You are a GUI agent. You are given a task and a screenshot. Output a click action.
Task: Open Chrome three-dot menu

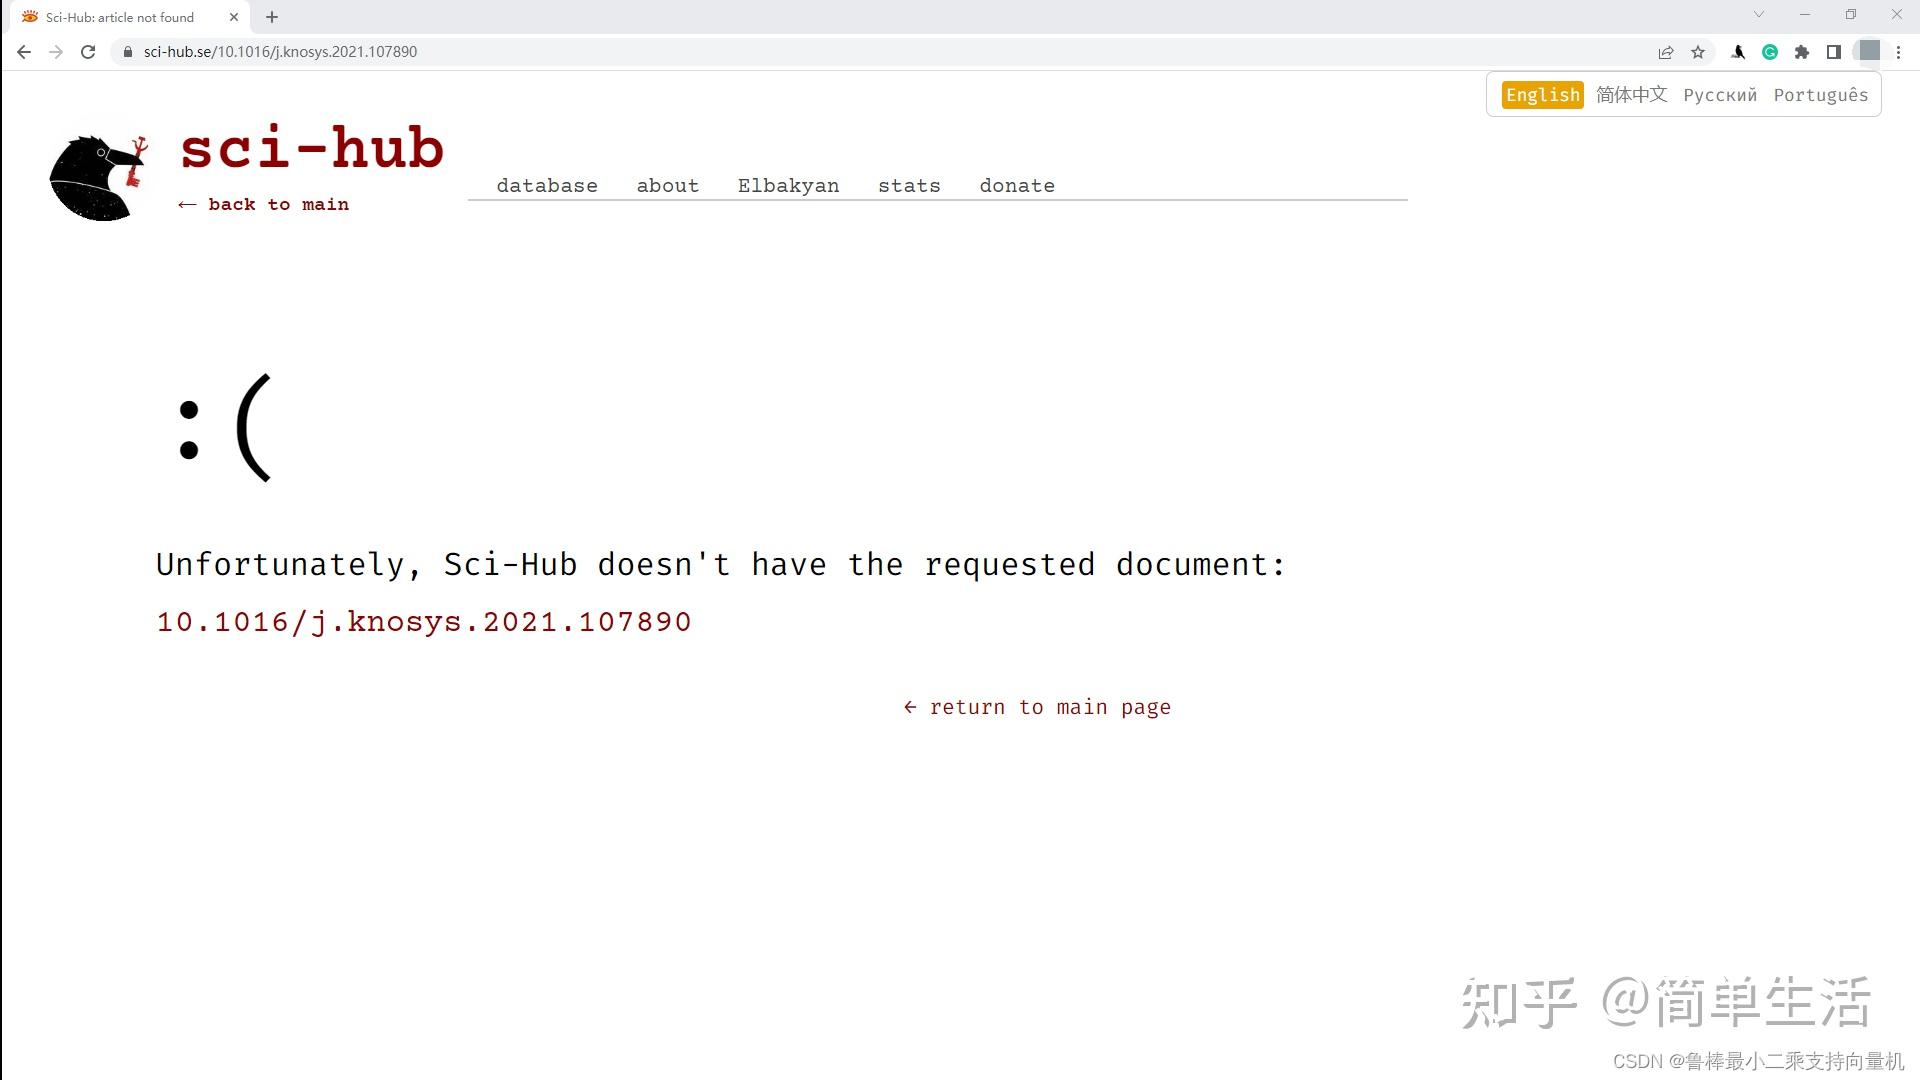pos(1899,52)
